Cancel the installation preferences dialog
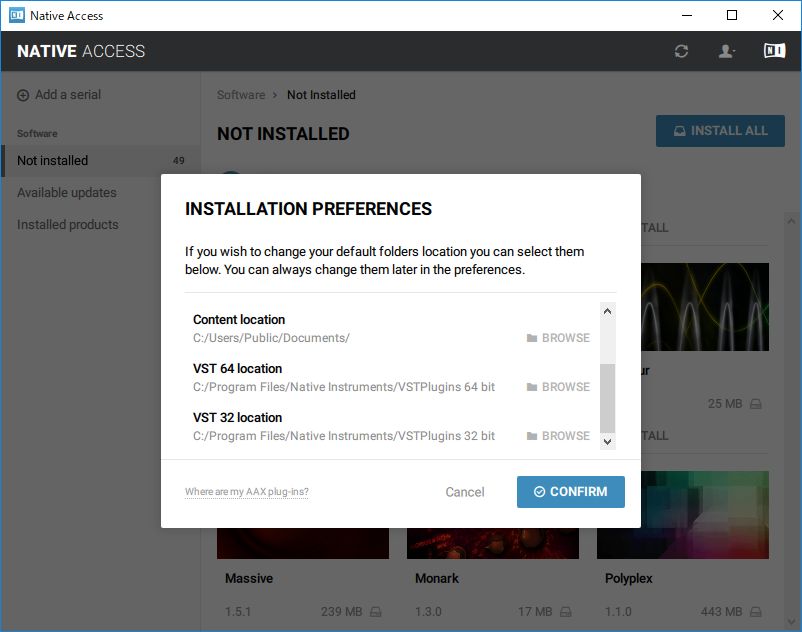 464,492
